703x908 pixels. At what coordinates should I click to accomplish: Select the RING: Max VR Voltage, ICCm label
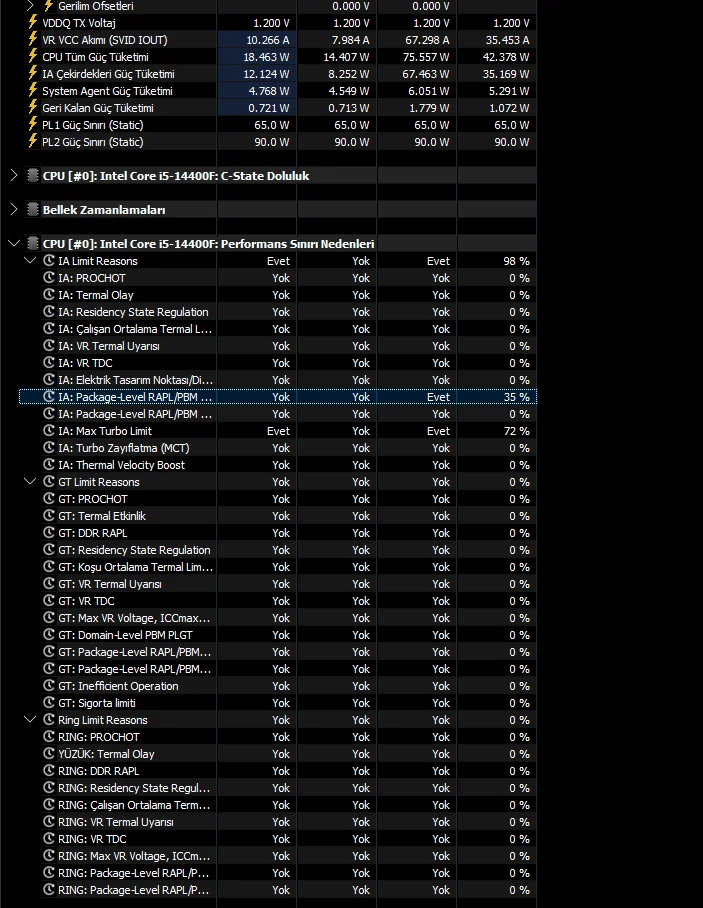click(x=134, y=856)
